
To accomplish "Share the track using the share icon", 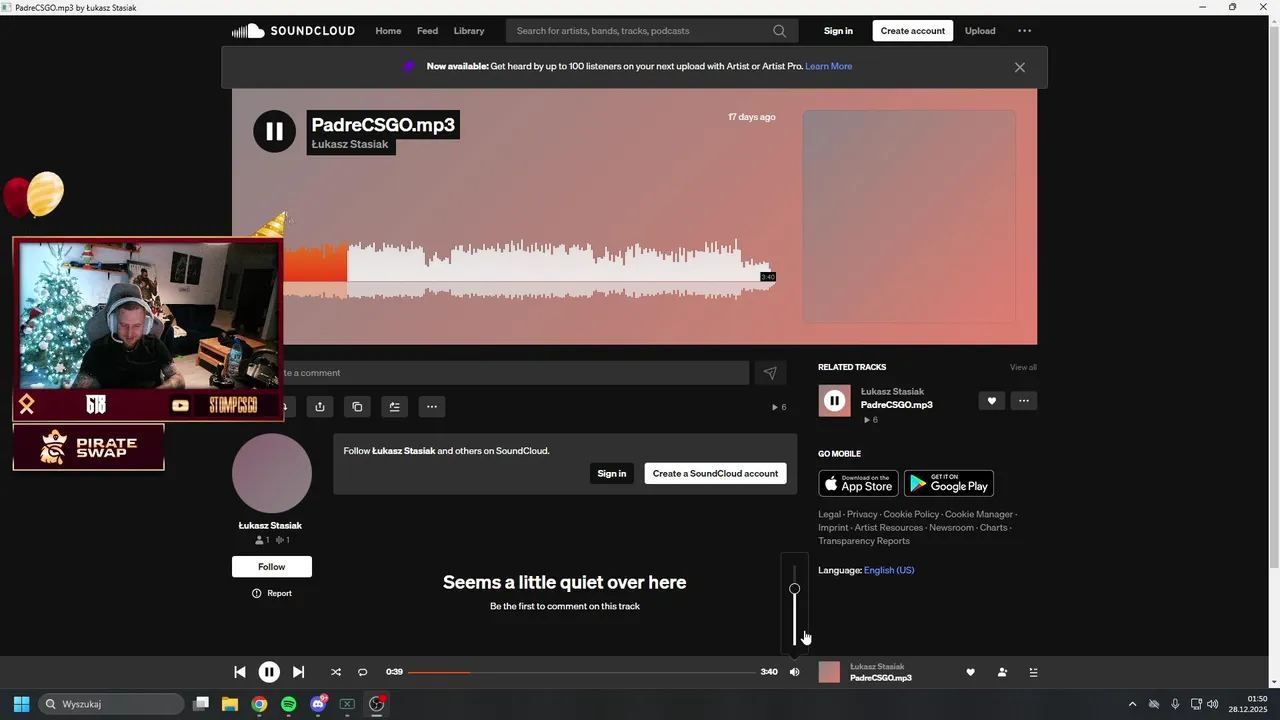I will pos(320,407).
